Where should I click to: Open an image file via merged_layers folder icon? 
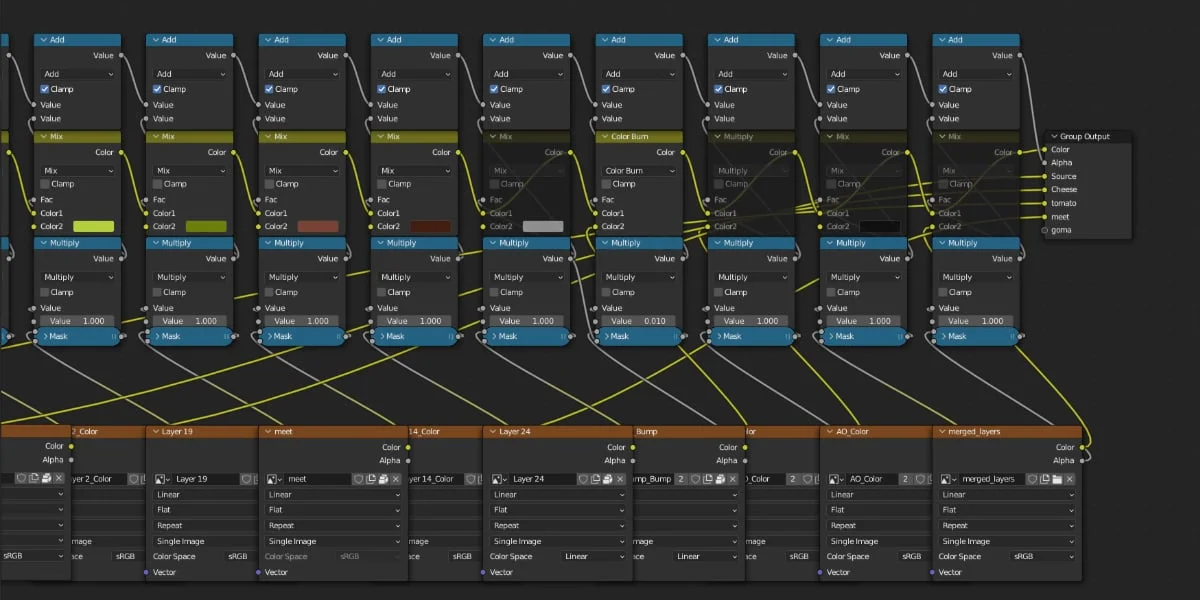tap(1056, 479)
